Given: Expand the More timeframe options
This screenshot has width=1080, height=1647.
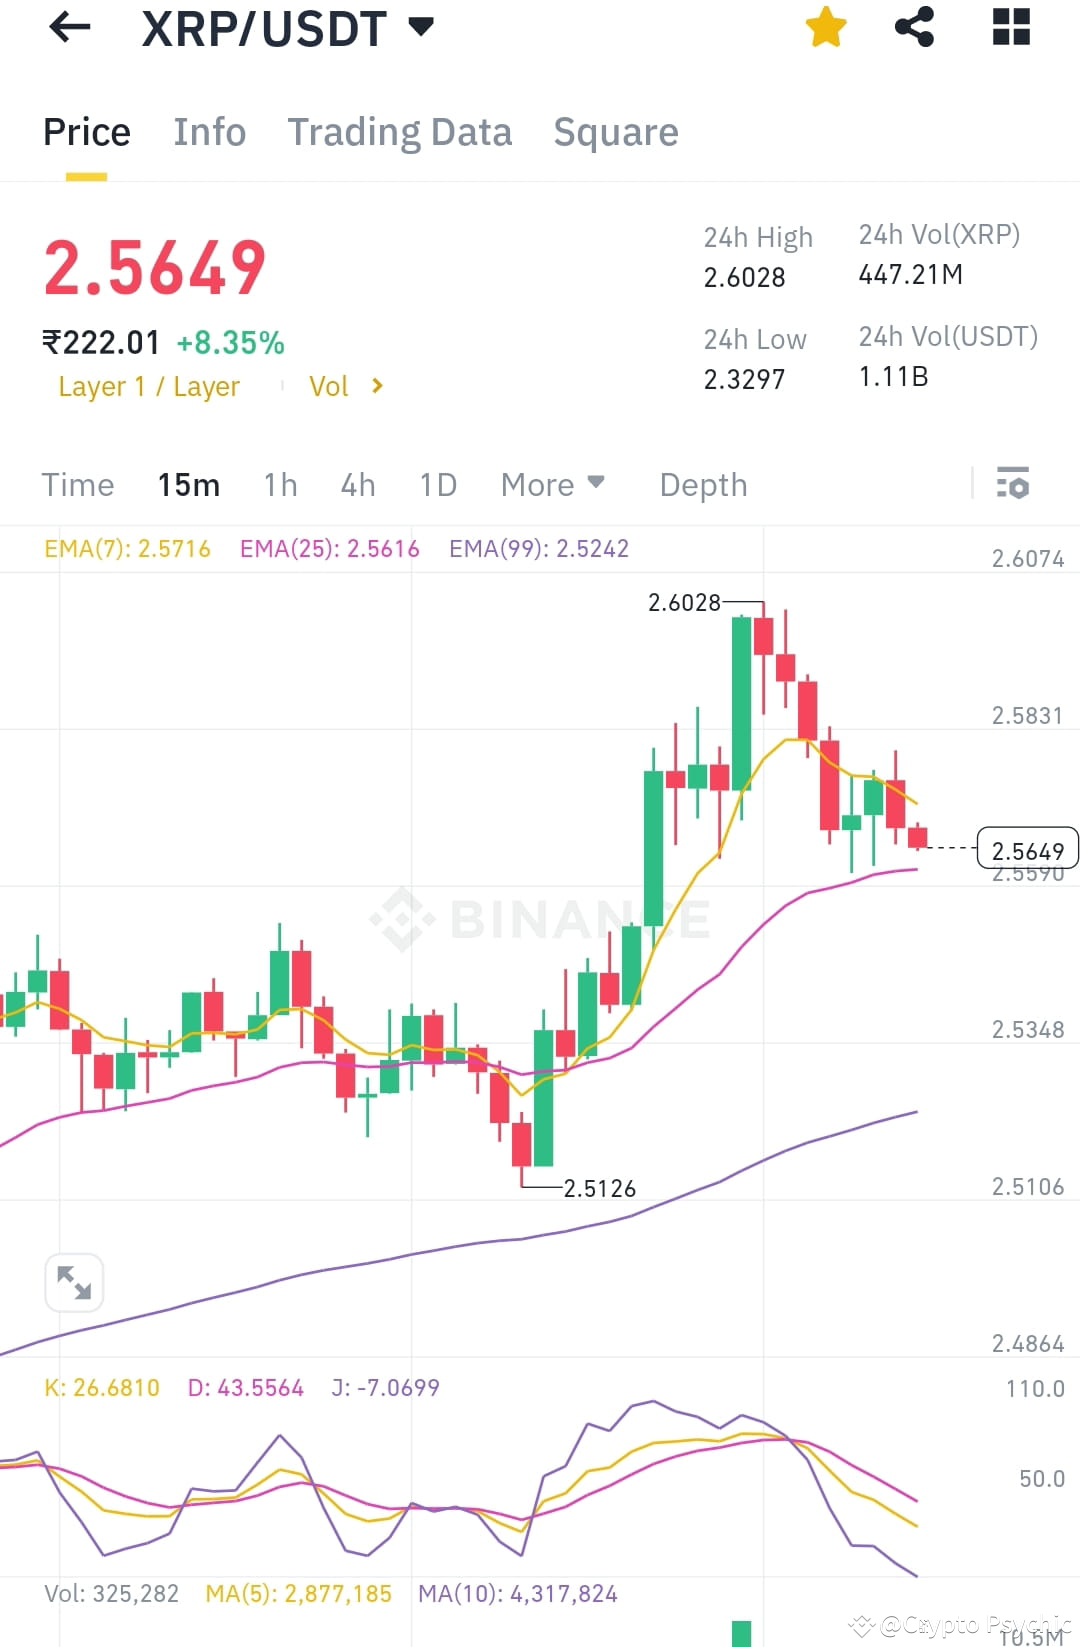Looking at the screenshot, I should click(x=553, y=484).
